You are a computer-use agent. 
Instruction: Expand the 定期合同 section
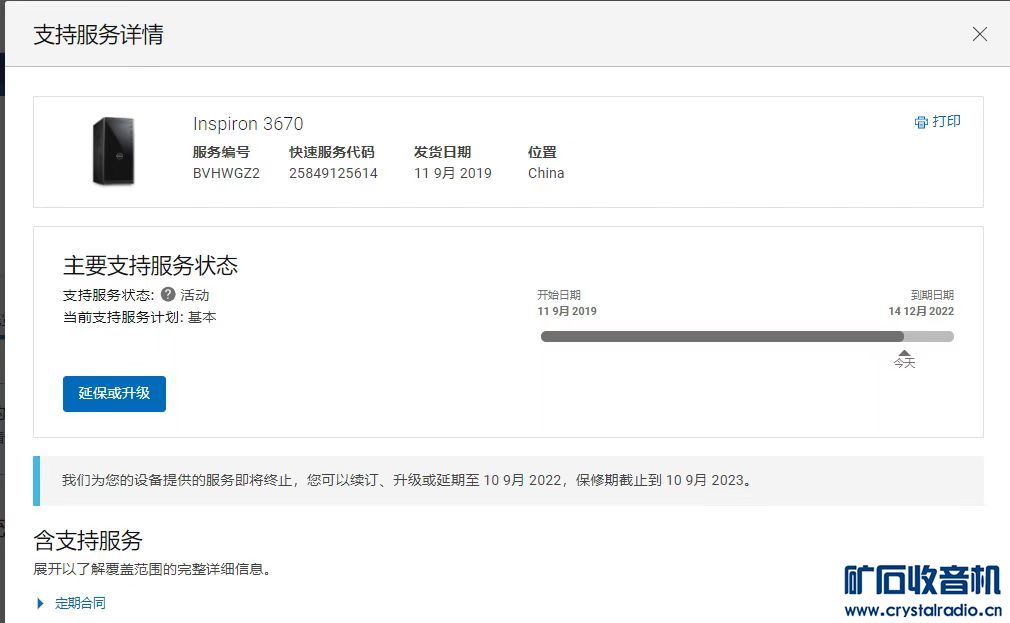point(41,603)
